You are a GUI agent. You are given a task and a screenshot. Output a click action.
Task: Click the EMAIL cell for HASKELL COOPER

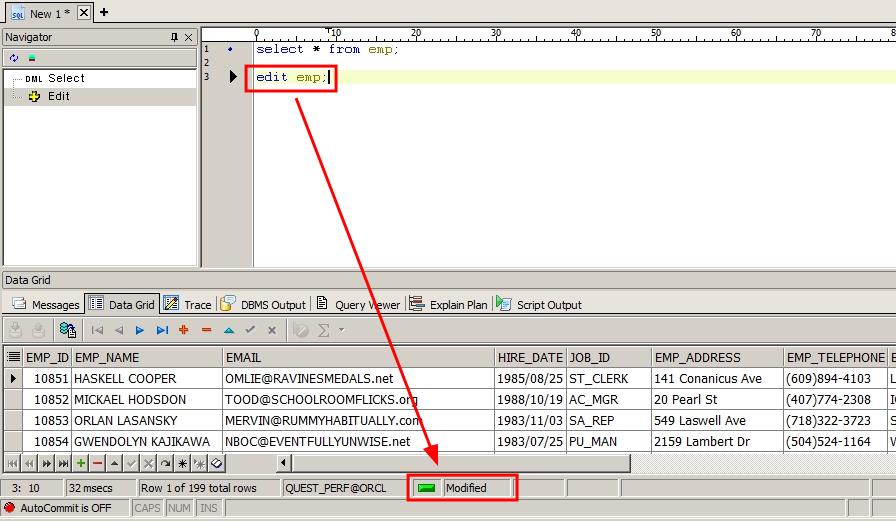click(358, 379)
